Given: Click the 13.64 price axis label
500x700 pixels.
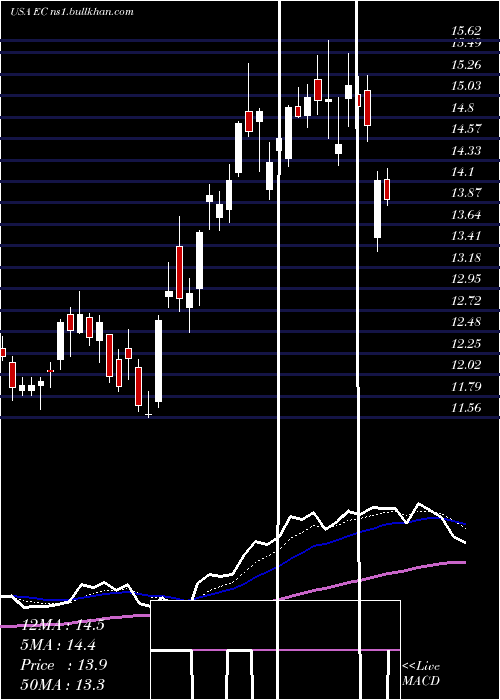Looking at the screenshot, I should pos(466,215).
